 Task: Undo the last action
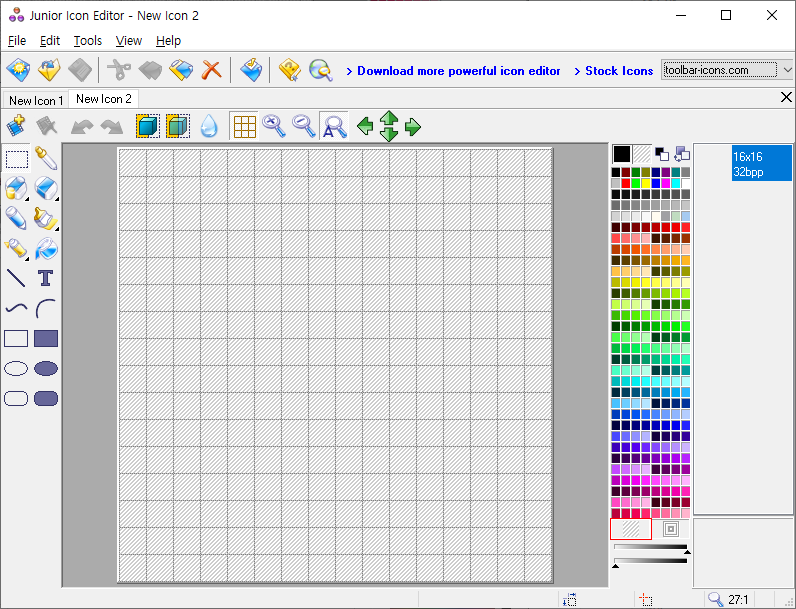click(x=82, y=126)
